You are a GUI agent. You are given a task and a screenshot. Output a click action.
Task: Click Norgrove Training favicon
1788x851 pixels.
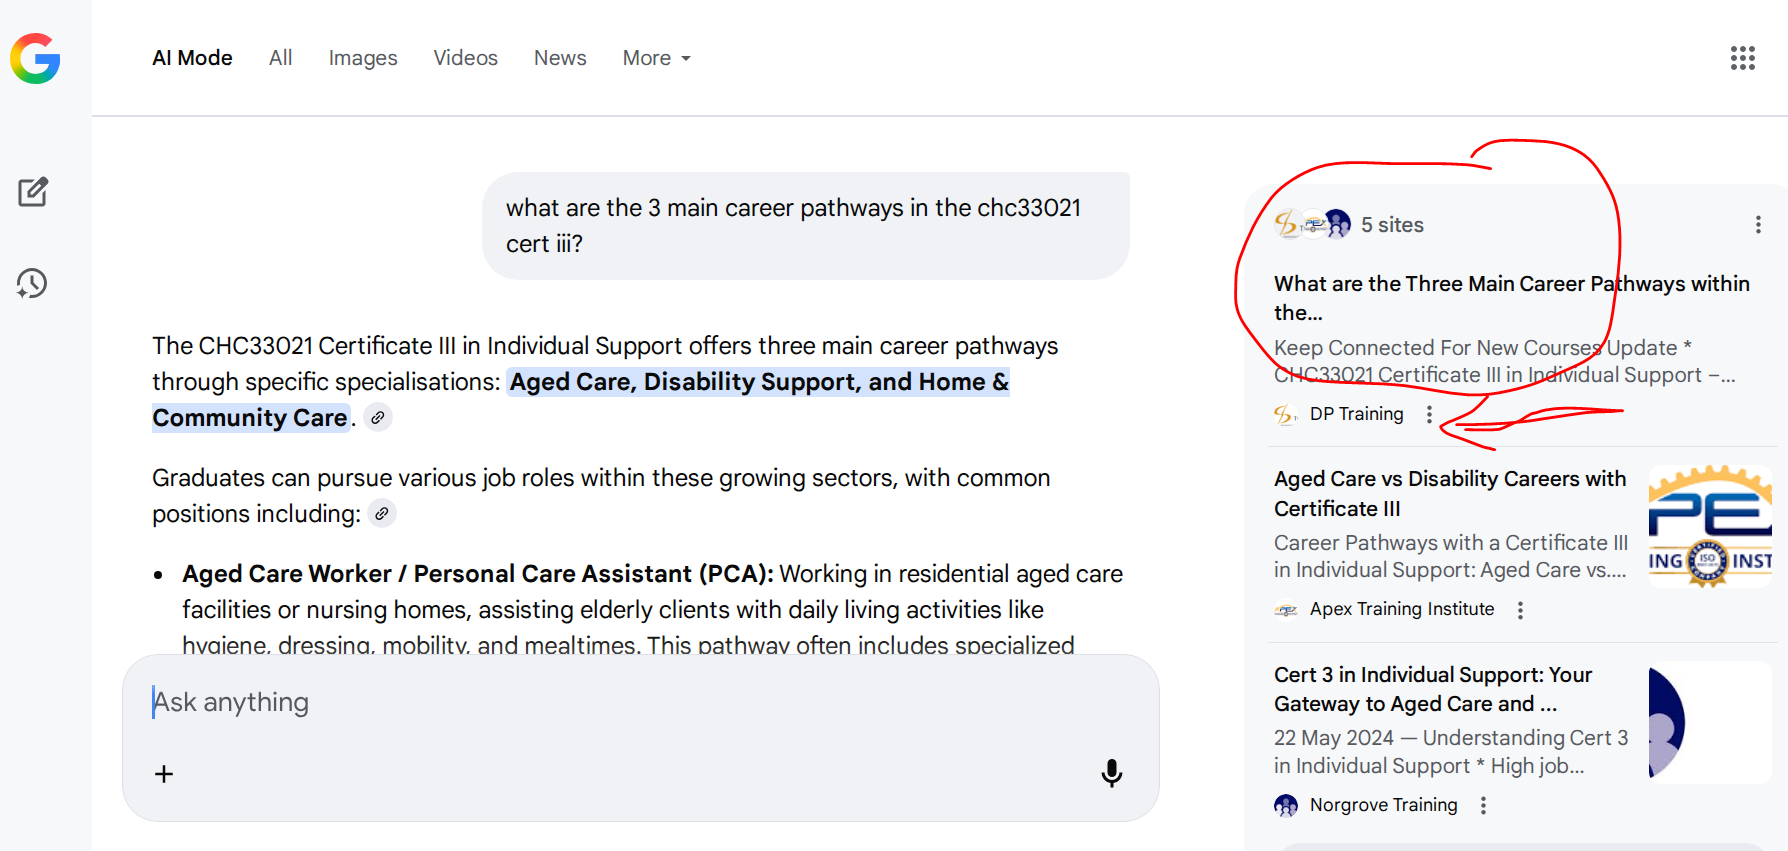tap(1286, 805)
